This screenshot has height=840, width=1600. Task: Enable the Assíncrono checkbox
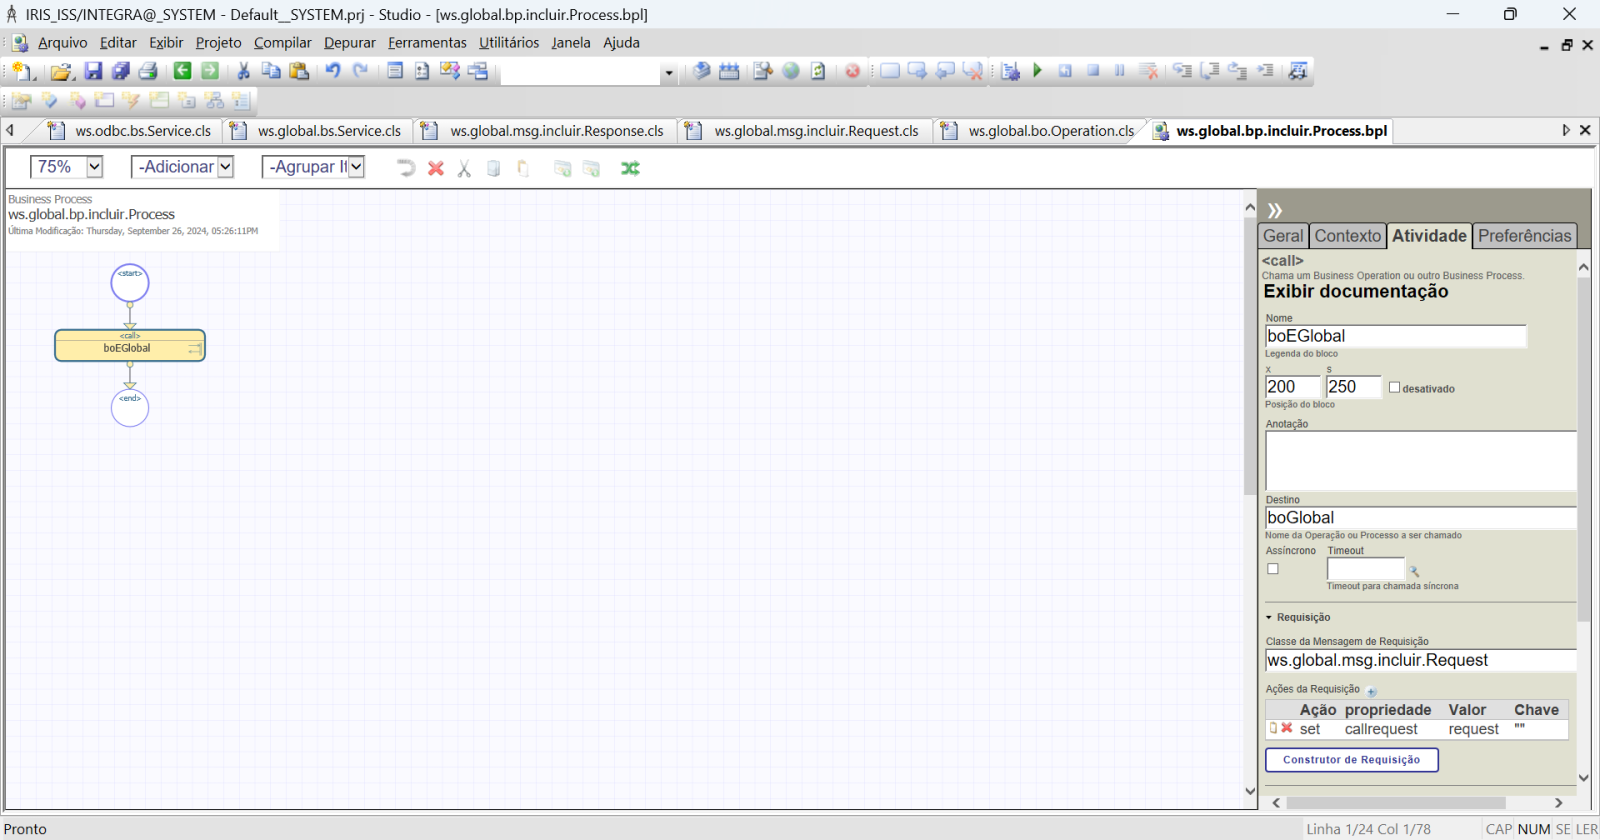point(1273,569)
